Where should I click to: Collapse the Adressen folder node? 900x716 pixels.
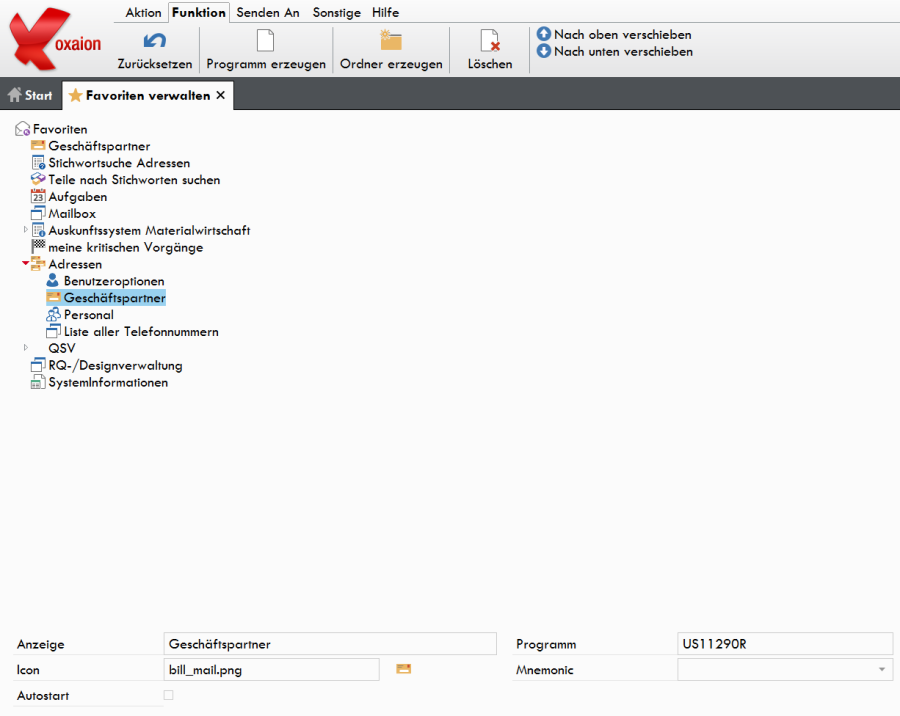pyautogui.click(x=26, y=264)
